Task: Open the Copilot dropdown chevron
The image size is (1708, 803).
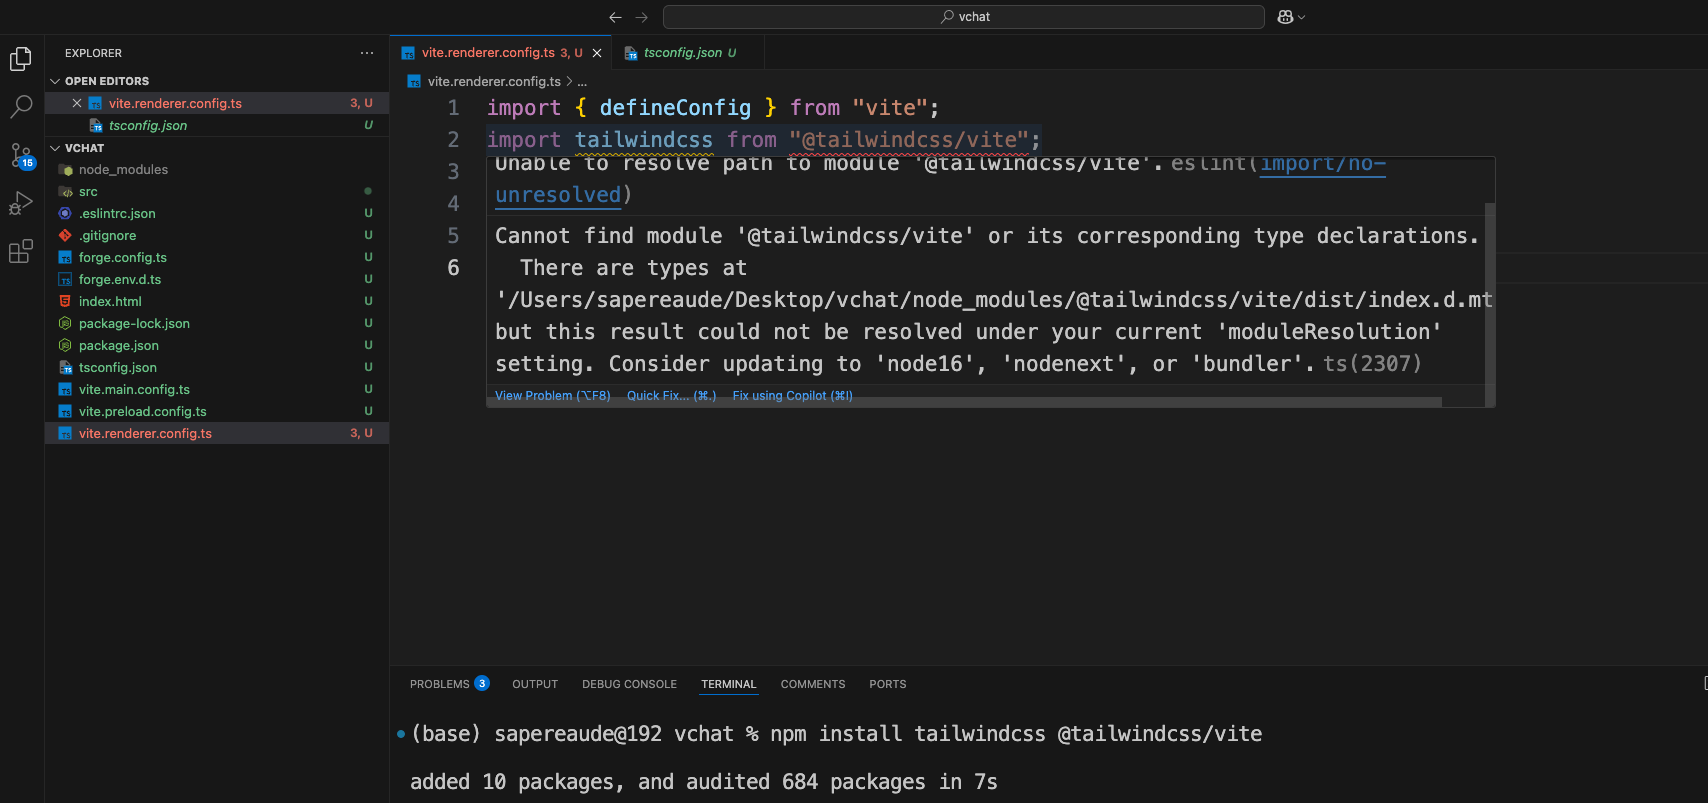Action: (1302, 17)
